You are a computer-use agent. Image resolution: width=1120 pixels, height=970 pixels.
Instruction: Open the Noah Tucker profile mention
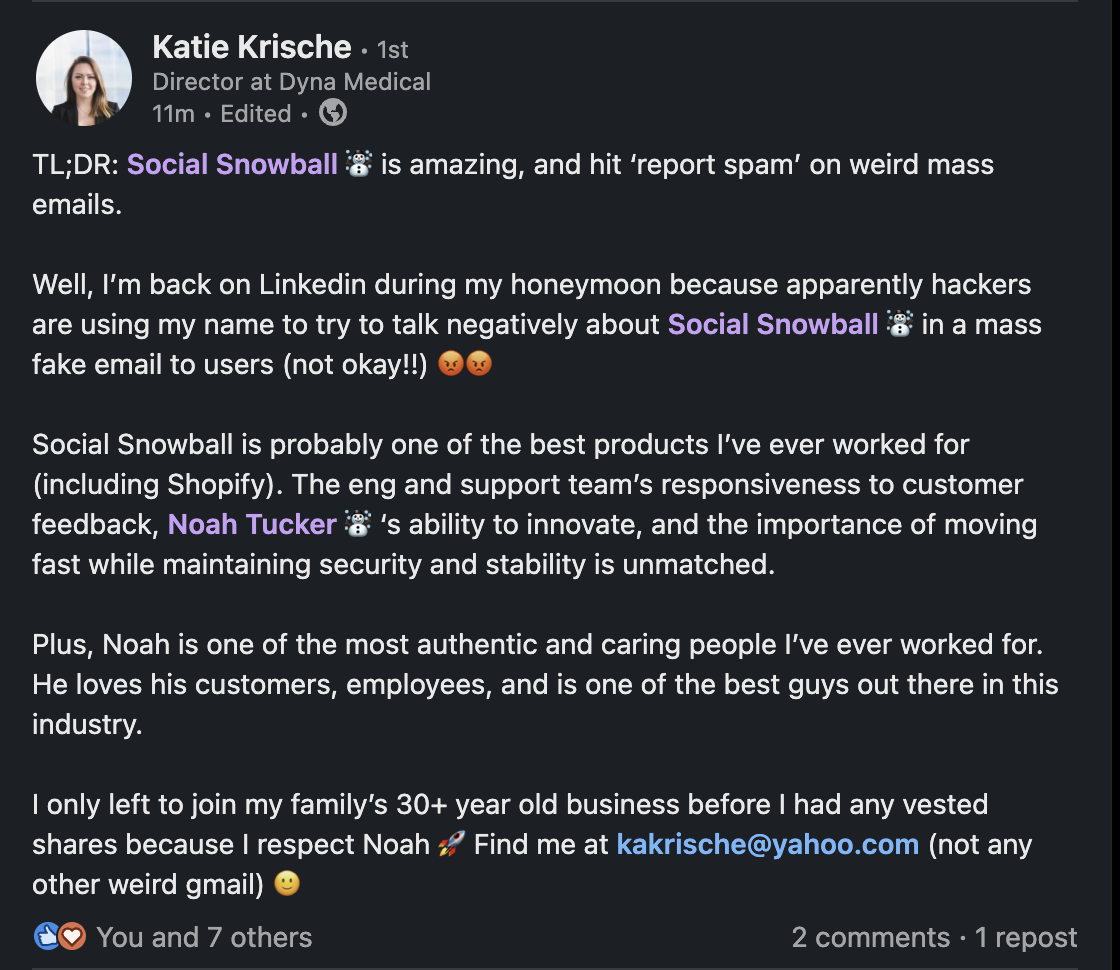(252, 525)
